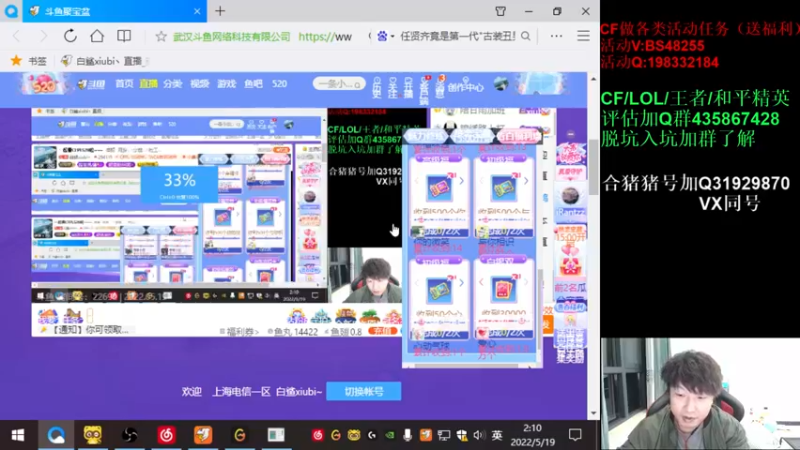This screenshot has height=450, width=800.
Task: Open the yellow owl app in taskbar
Action: click(92, 435)
